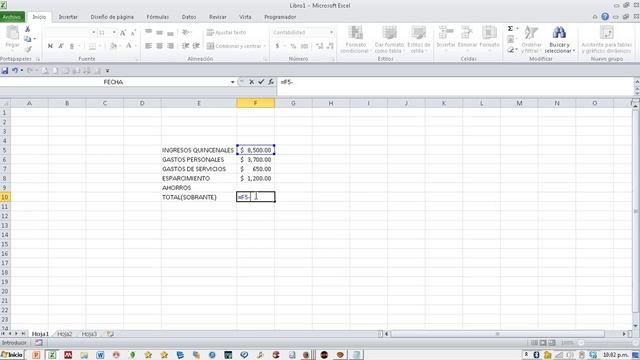
Task: Click the macro recording icon in status bar
Action: click(39, 343)
